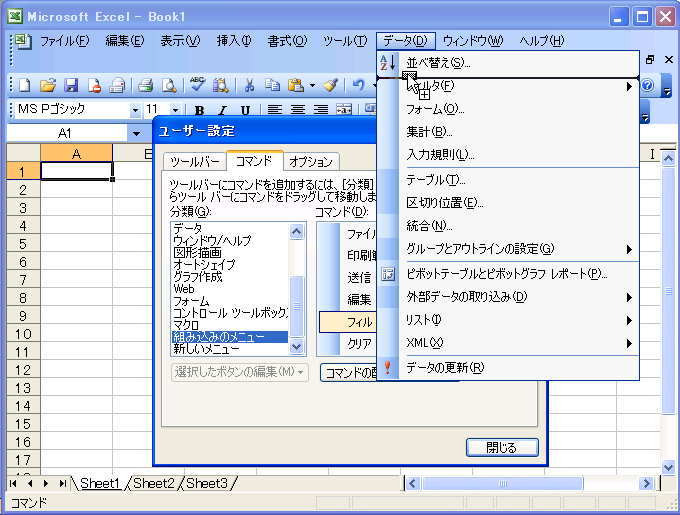Toggle Italic formatting

tap(222, 110)
